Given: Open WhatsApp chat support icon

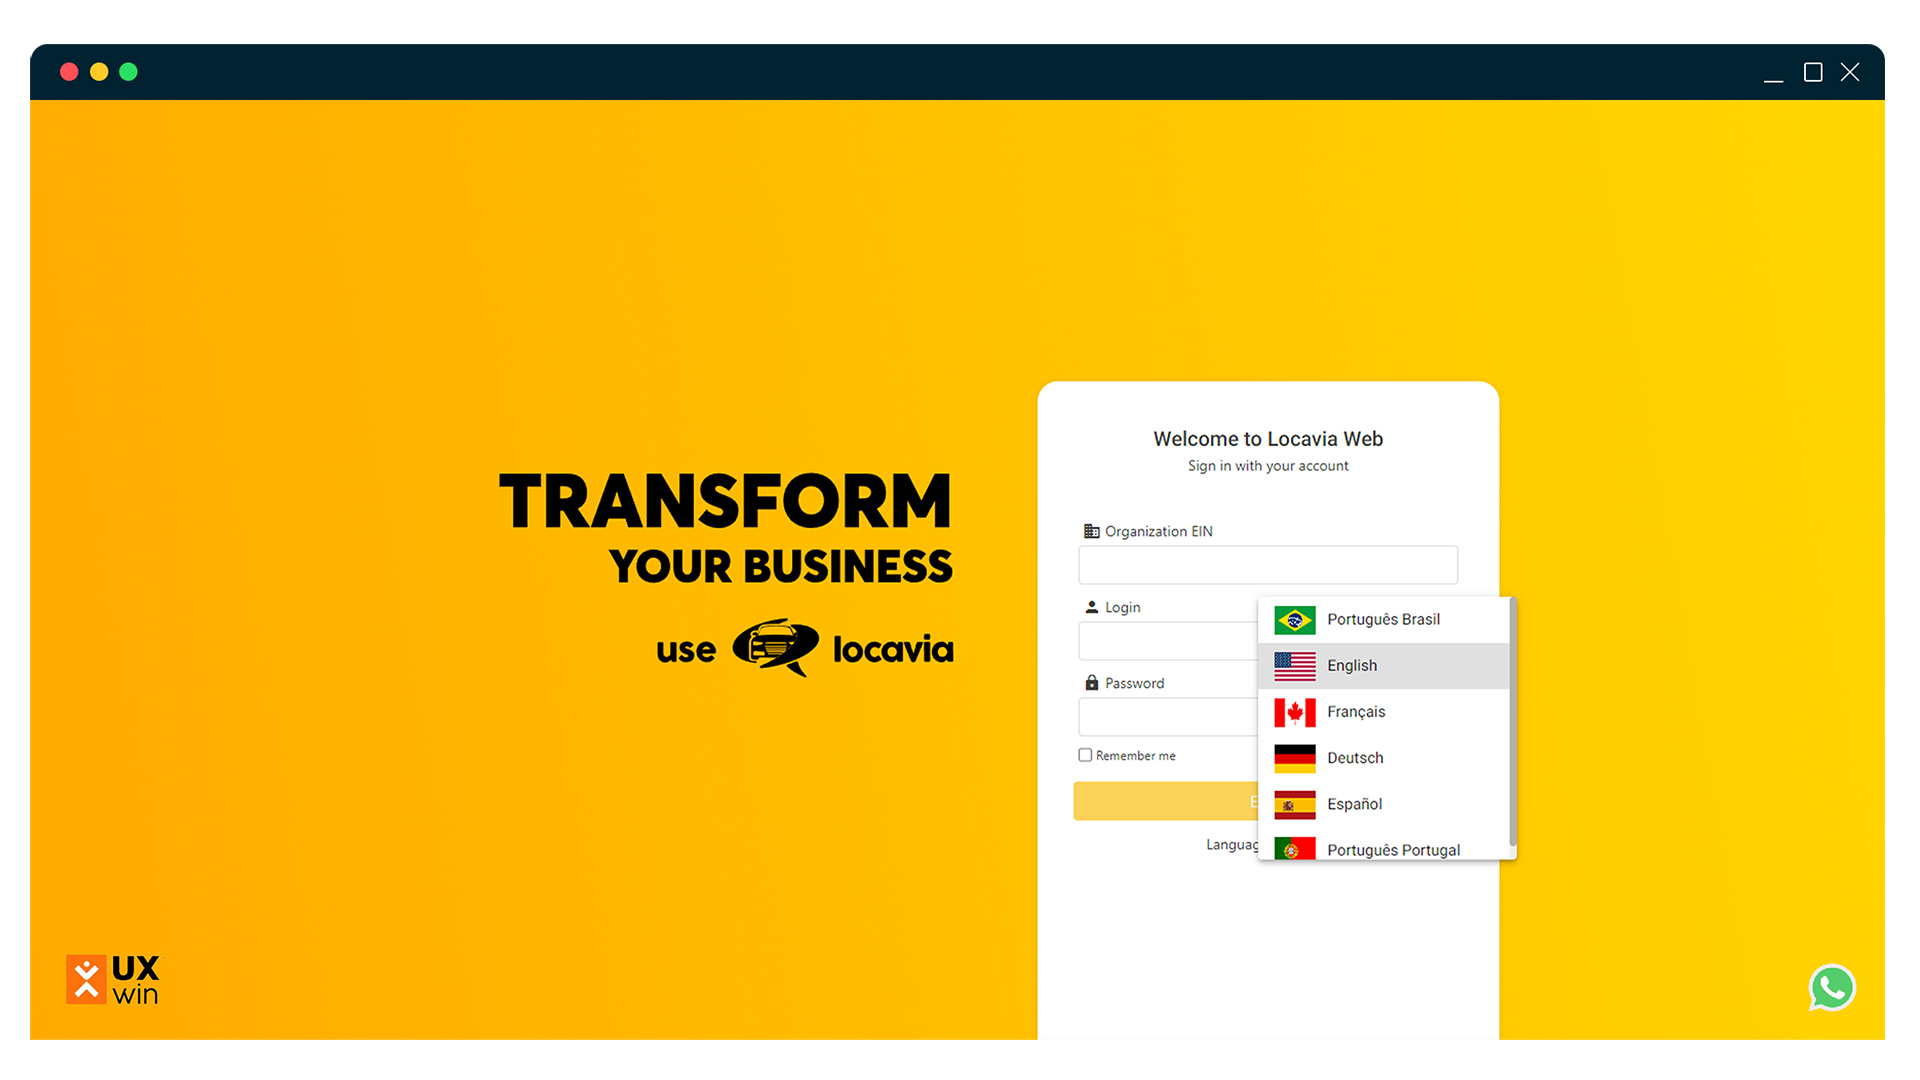Looking at the screenshot, I should 1832,988.
